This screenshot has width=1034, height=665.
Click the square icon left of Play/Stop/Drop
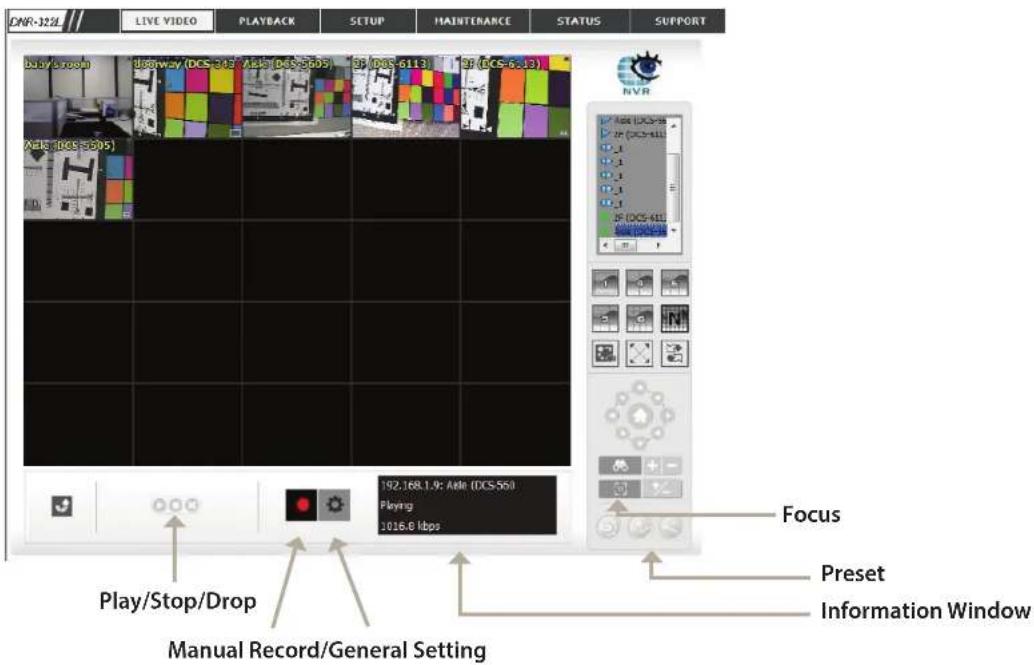pos(62,507)
